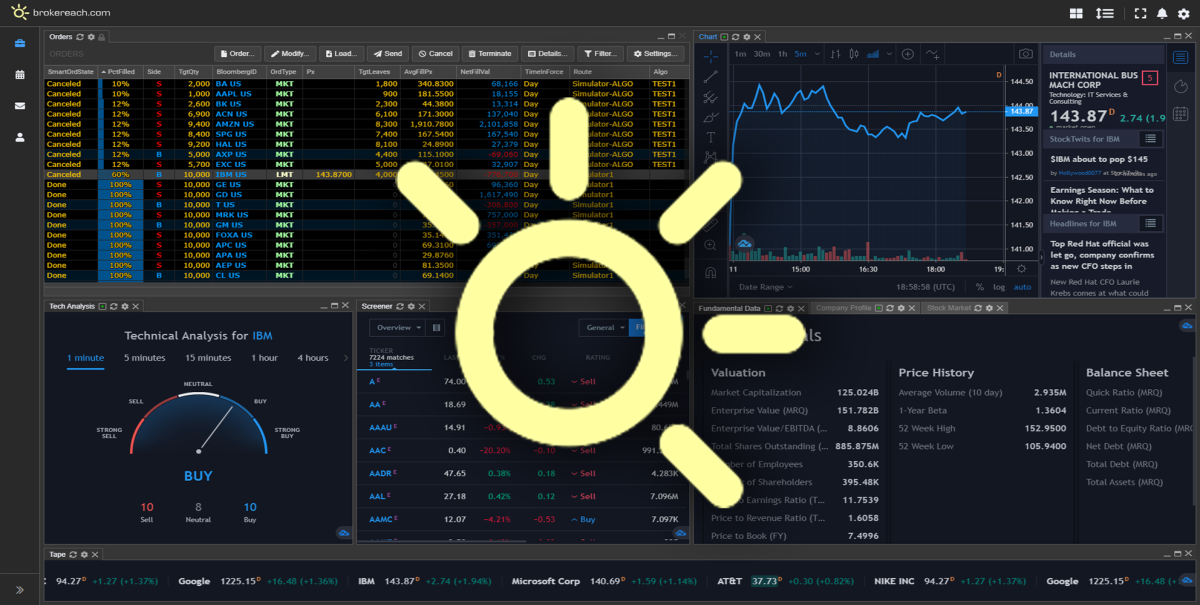Select the zoom-in tool on the chart sidebar
Image resolution: width=1200 pixels, height=605 pixels.
(711, 244)
